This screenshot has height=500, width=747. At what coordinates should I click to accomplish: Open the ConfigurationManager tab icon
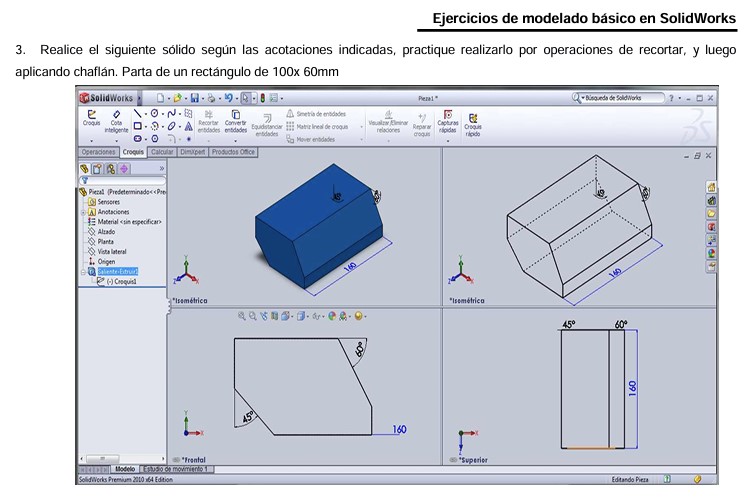click(x=111, y=169)
